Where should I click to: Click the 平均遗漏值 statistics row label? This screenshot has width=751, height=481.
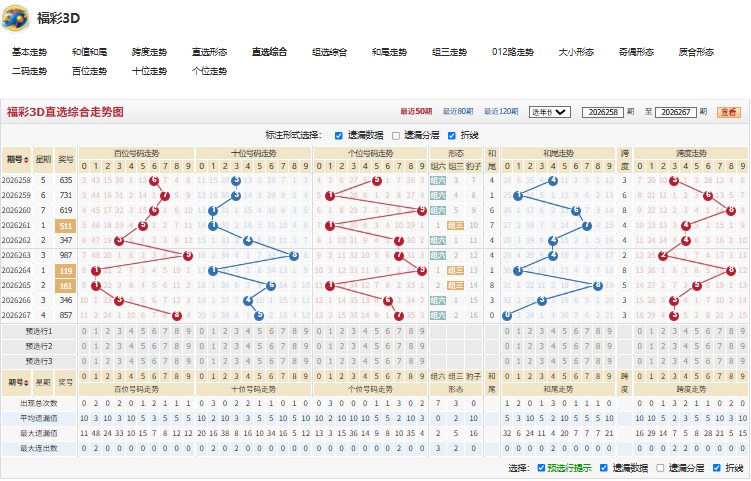(39, 418)
